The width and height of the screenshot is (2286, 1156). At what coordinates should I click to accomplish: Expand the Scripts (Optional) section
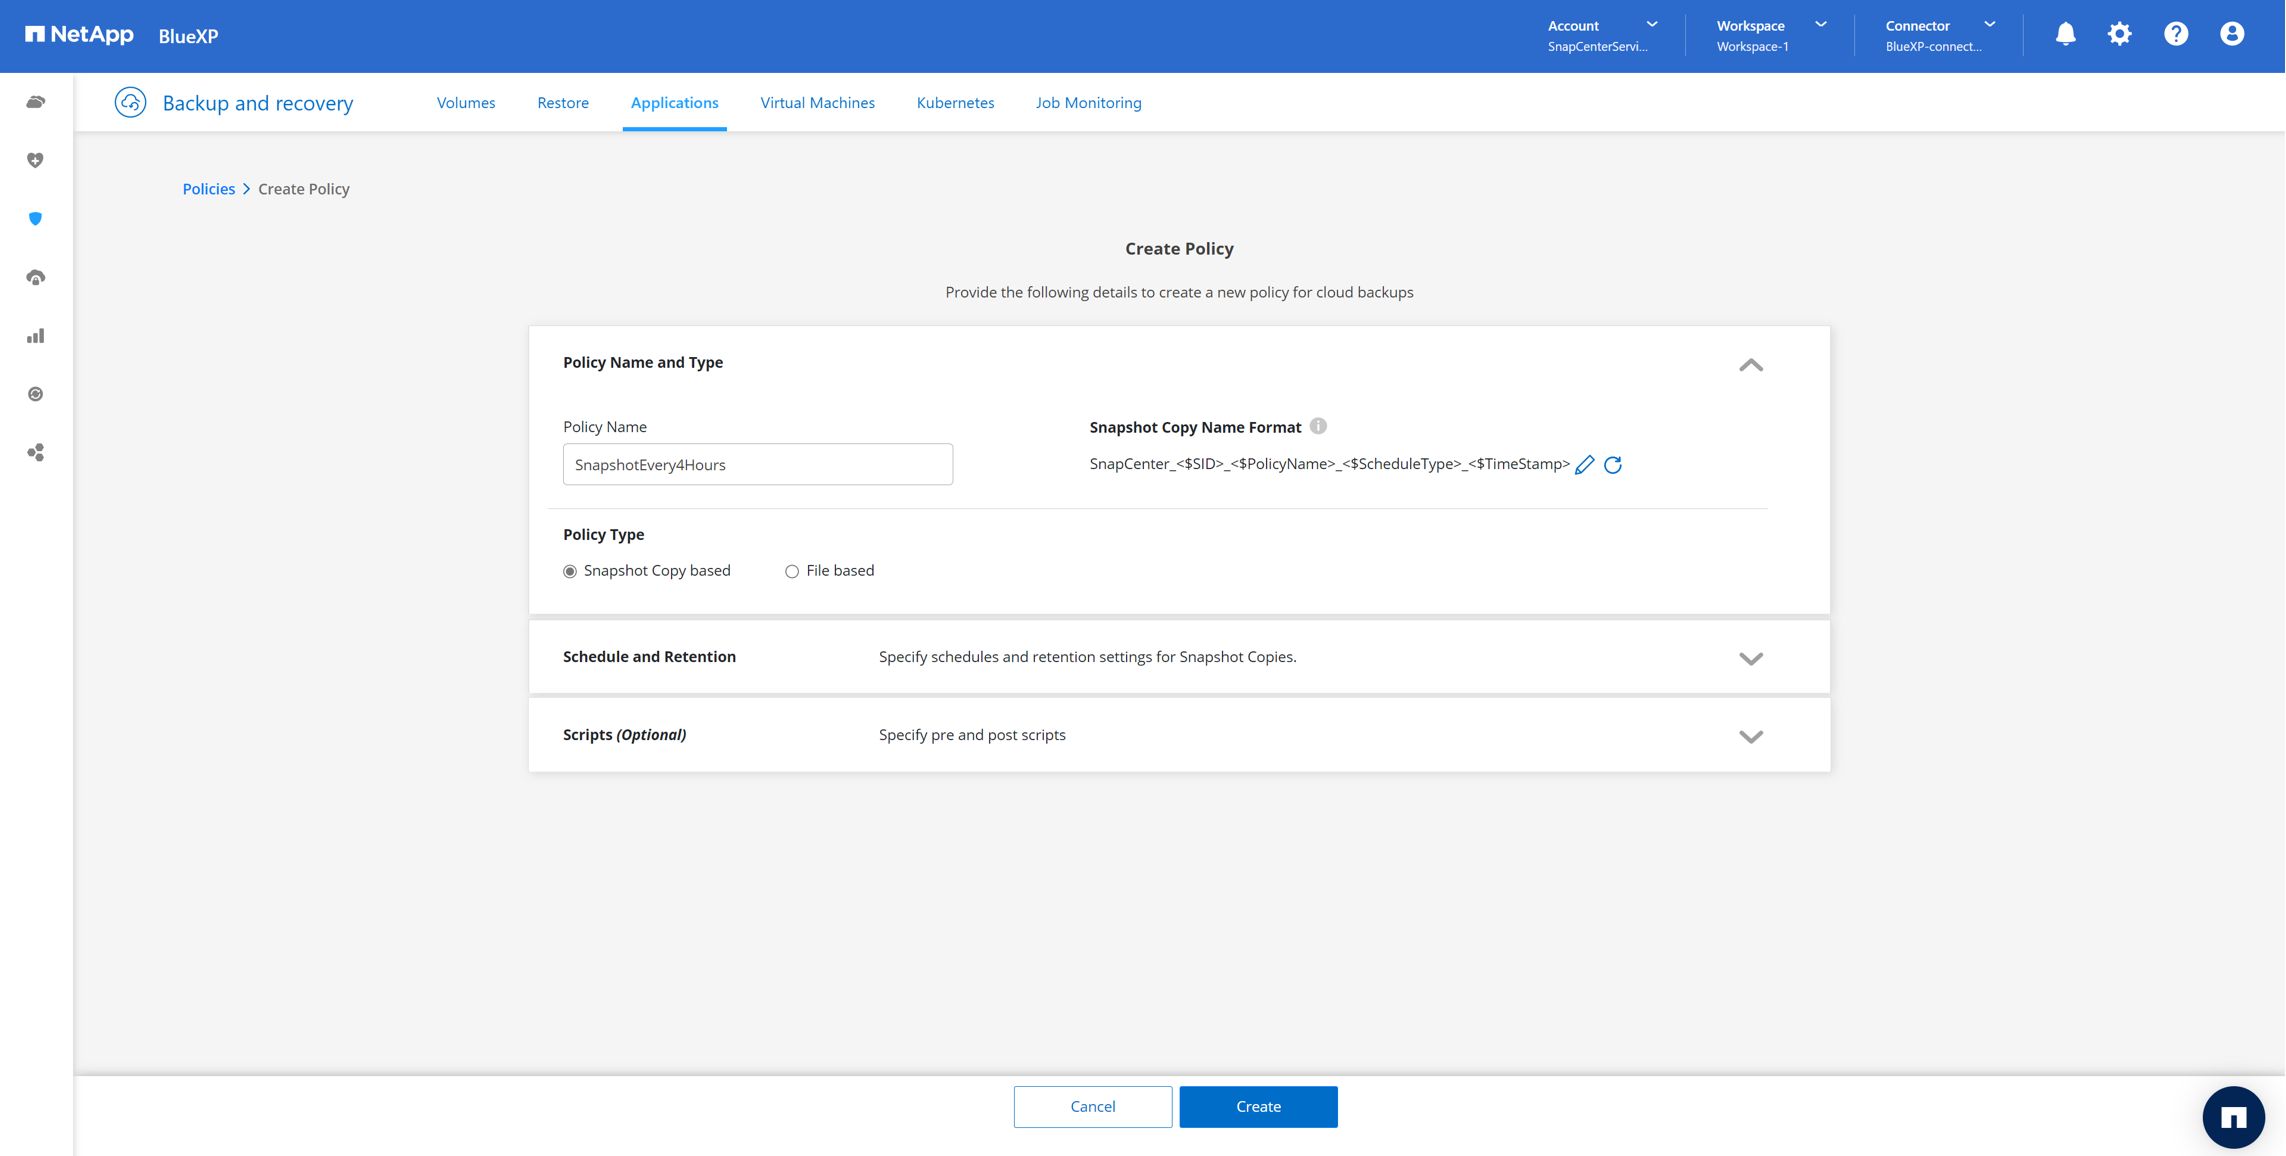point(1750,736)
